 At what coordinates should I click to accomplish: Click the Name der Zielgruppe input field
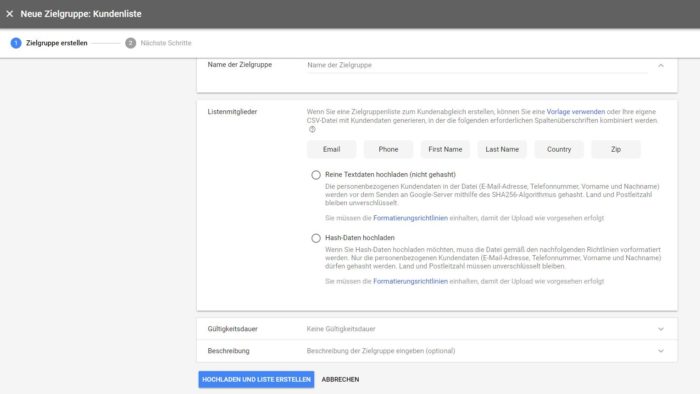[x=477, y=65]
